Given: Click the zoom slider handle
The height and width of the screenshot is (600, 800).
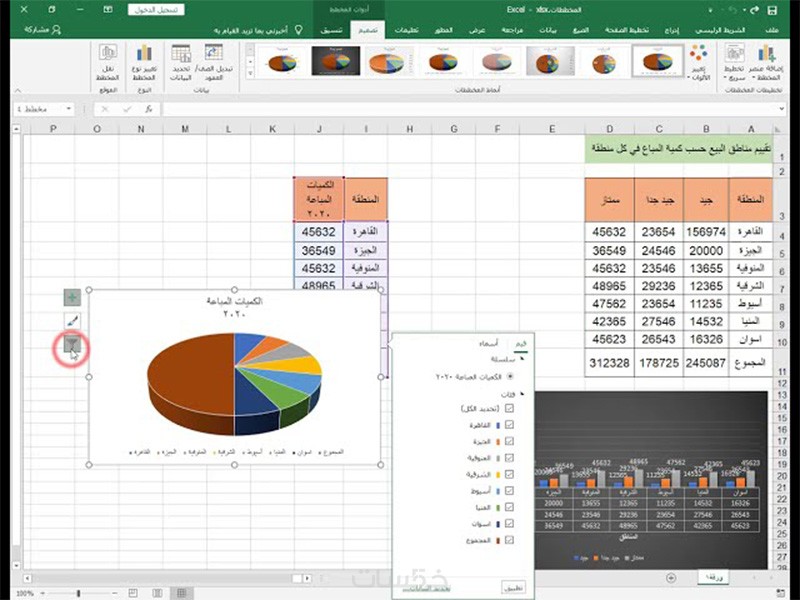Looking at the screenshot, I should (x=78, y=593).
